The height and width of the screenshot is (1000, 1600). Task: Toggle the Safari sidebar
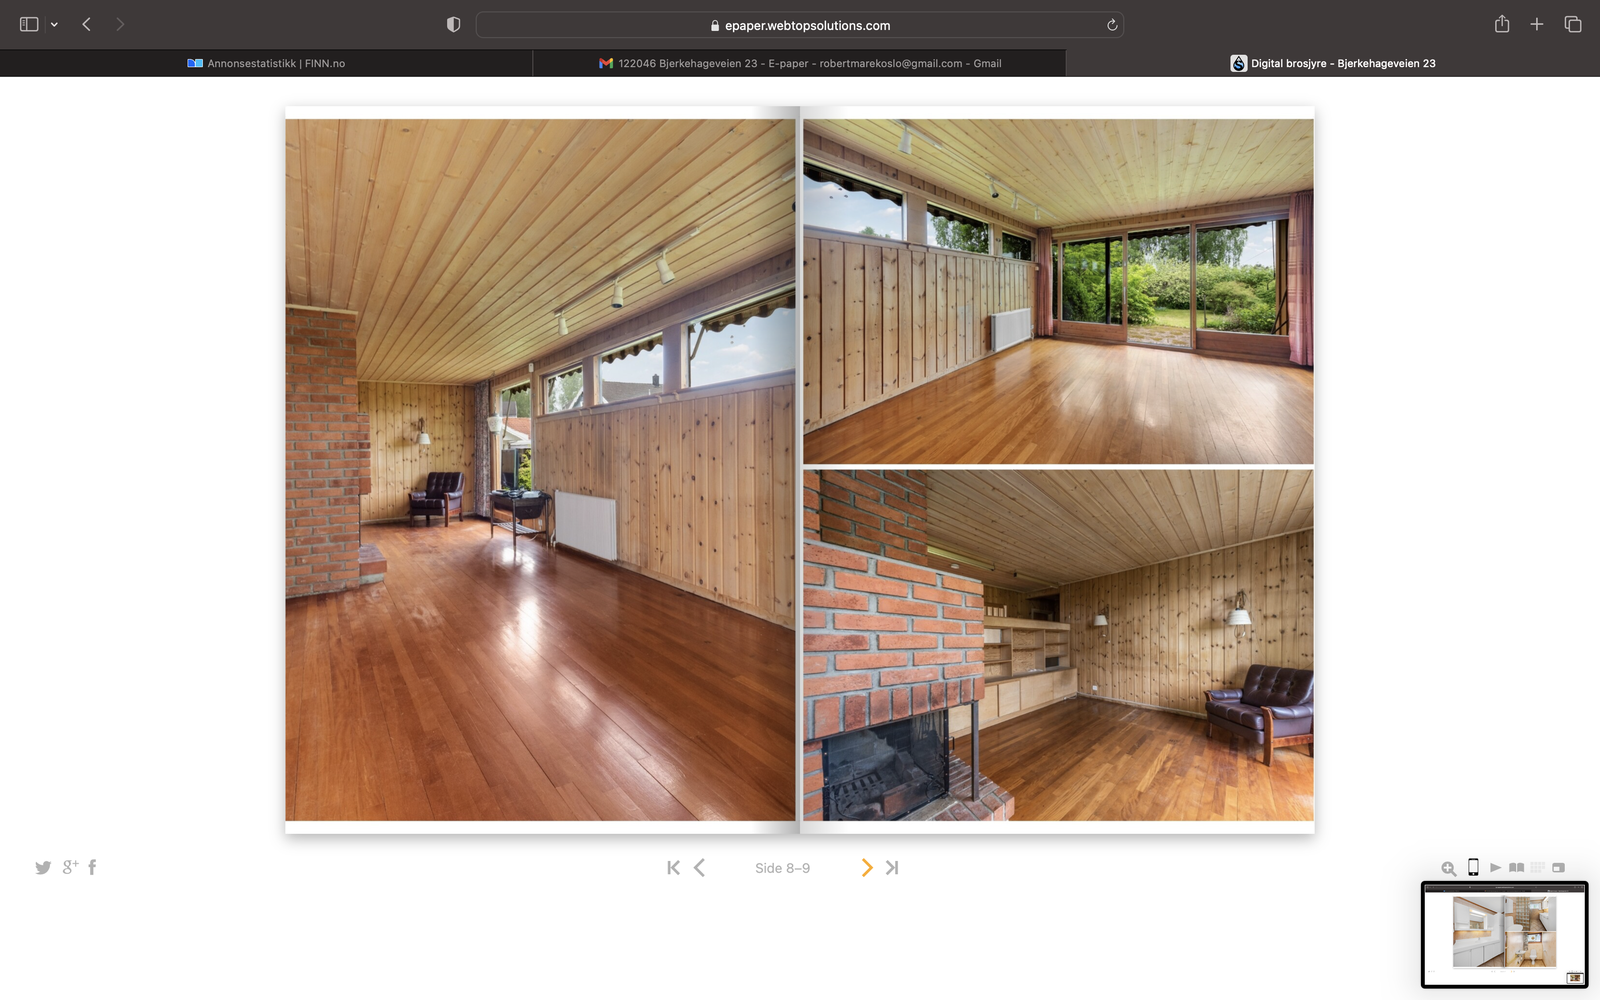tap(29, 24)
